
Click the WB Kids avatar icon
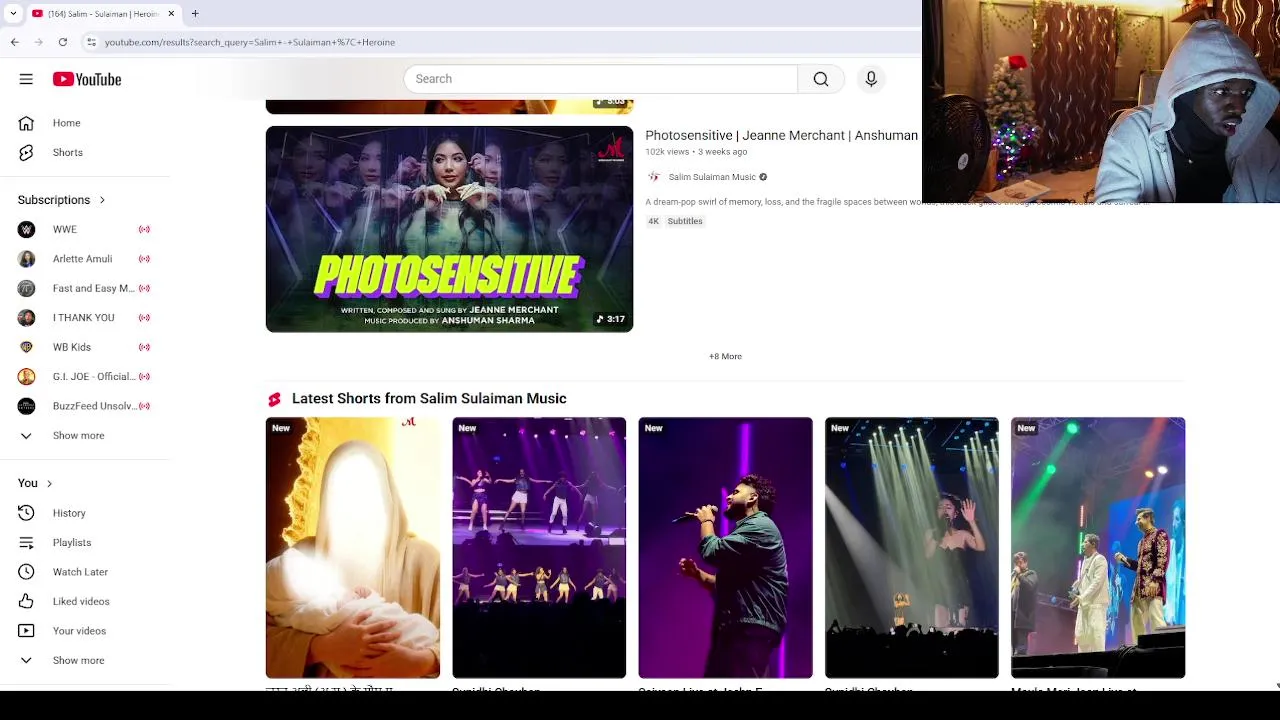(x=26, y=347)
